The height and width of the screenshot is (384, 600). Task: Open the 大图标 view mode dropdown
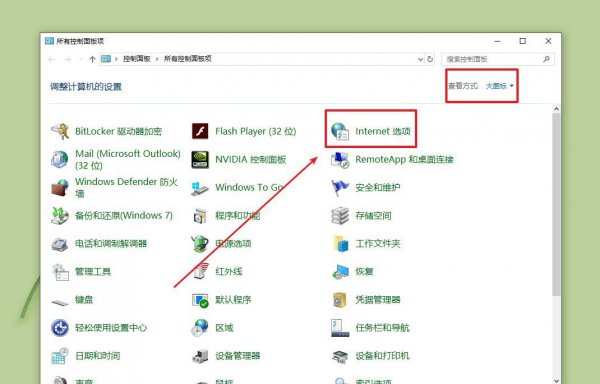(x=500, y=86)
